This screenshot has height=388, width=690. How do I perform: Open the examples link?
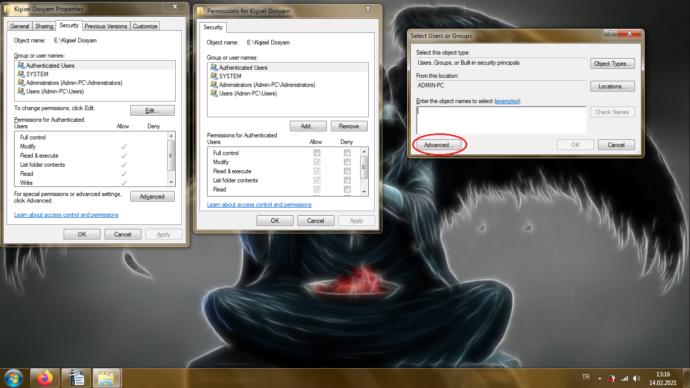(507, 101)
